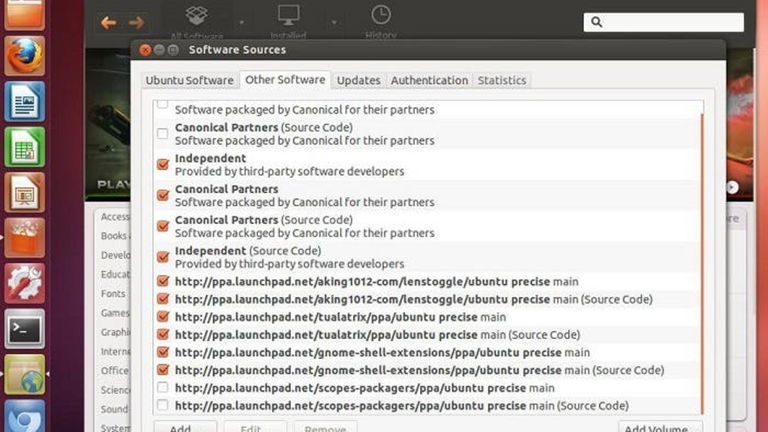Enable scopes-packagers main (Source Code) PPA
The width and height of the screenshot is (768, 432).
[x=163, y=405]
